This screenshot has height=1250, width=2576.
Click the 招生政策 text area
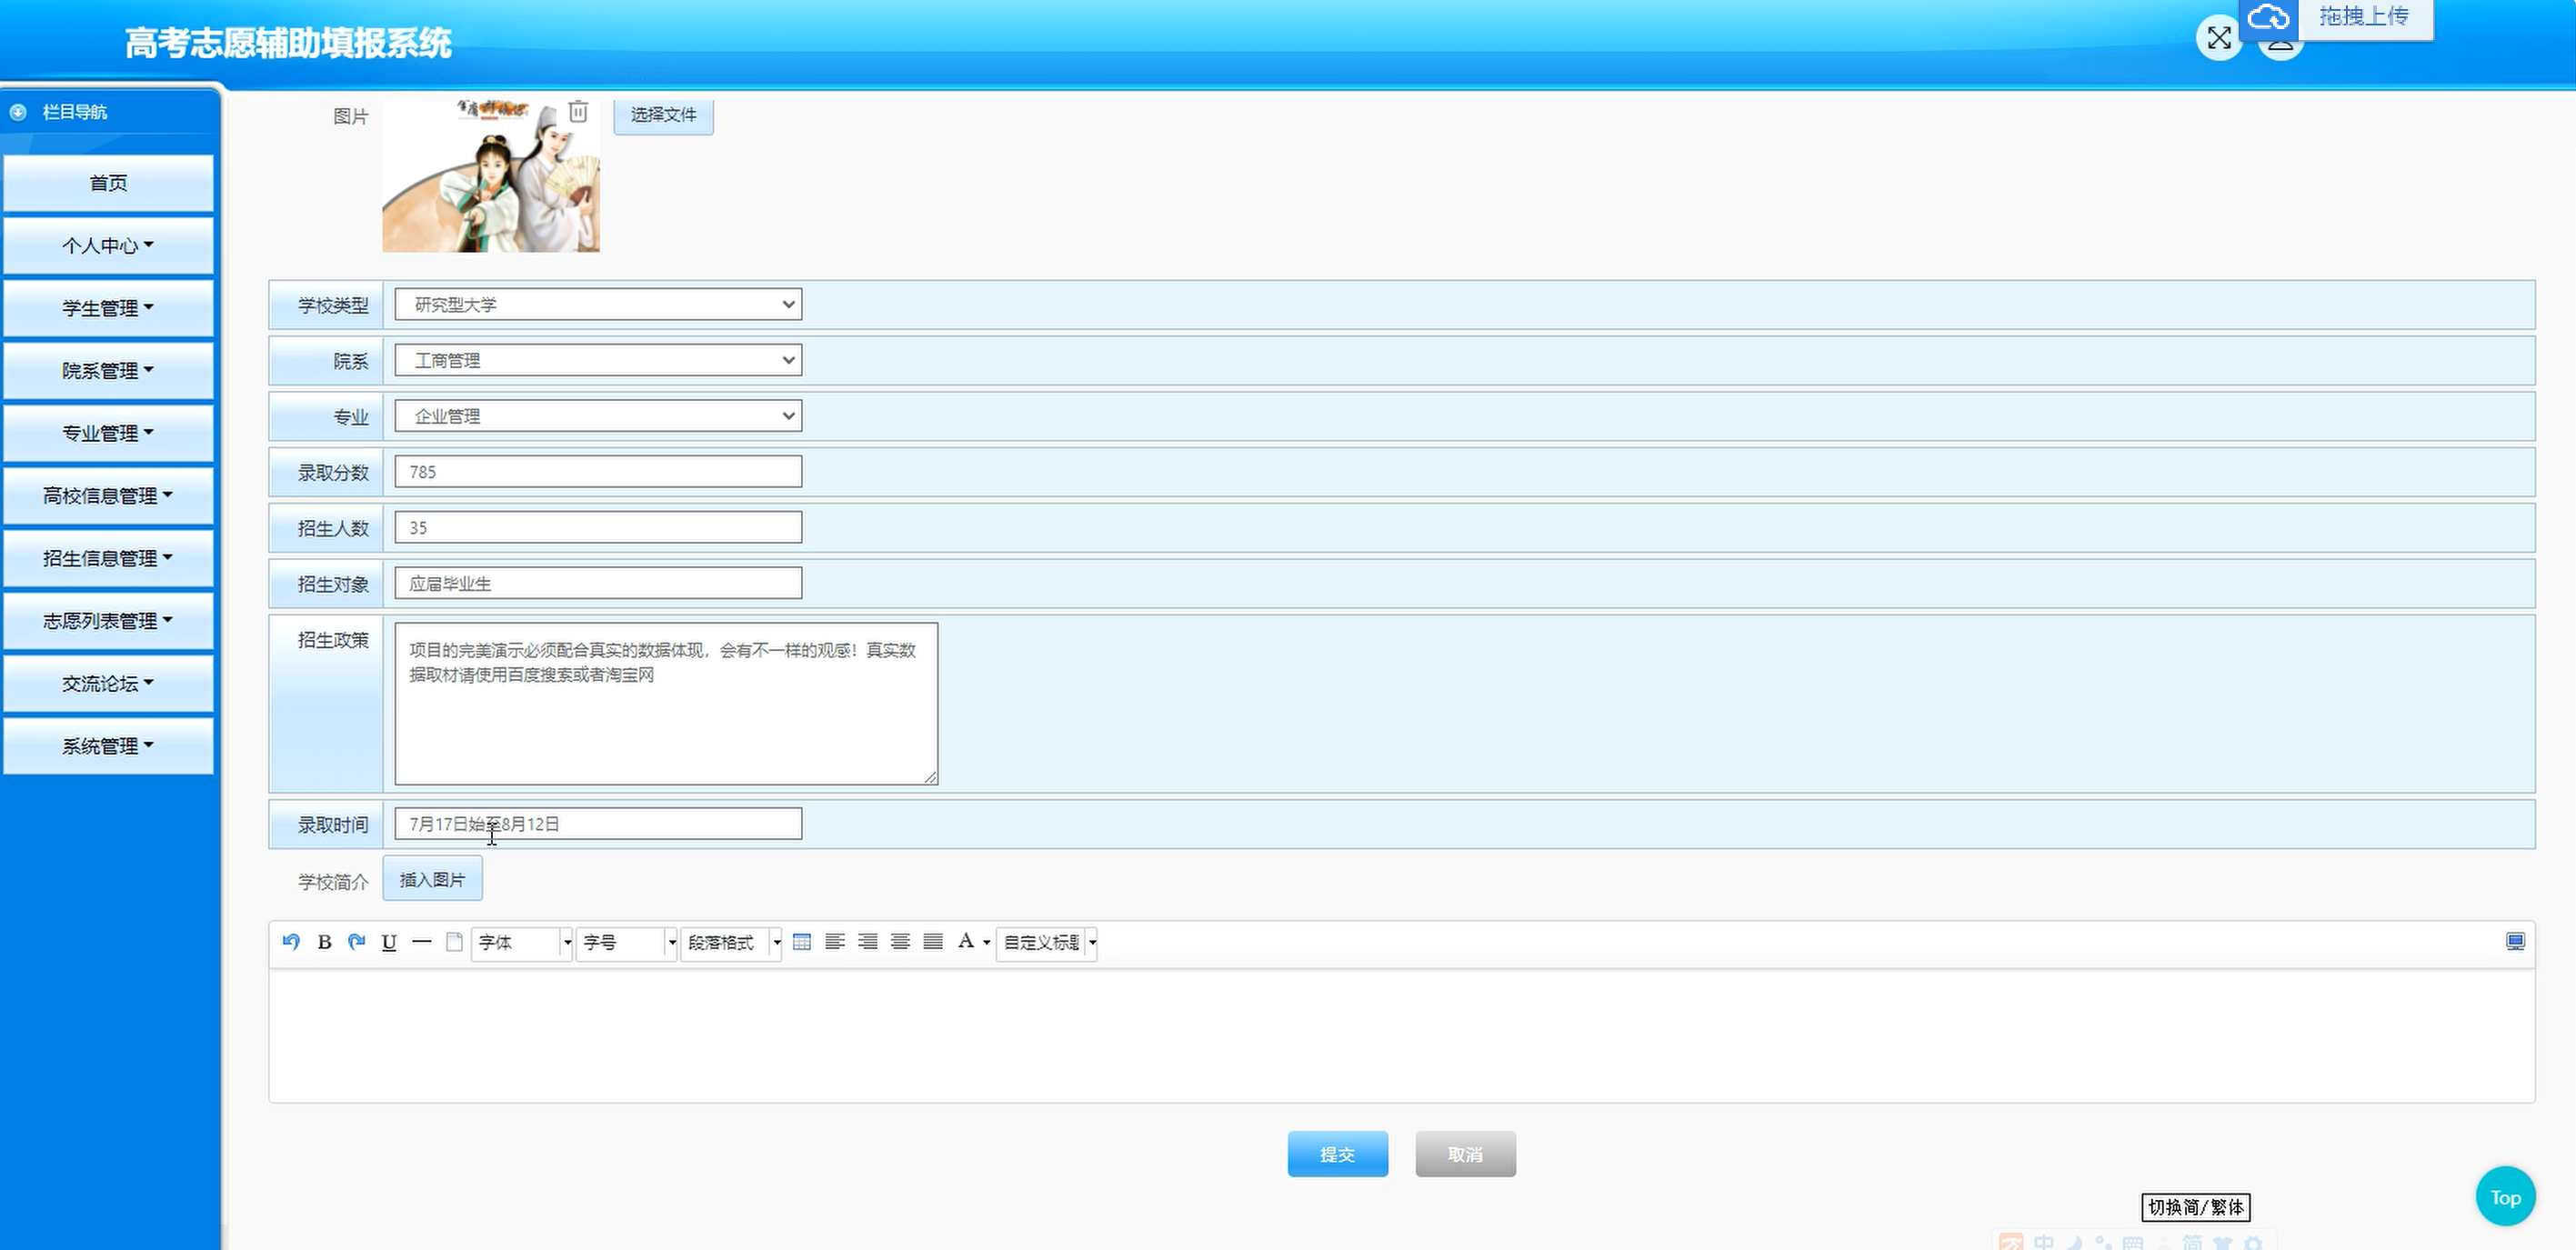666,704
